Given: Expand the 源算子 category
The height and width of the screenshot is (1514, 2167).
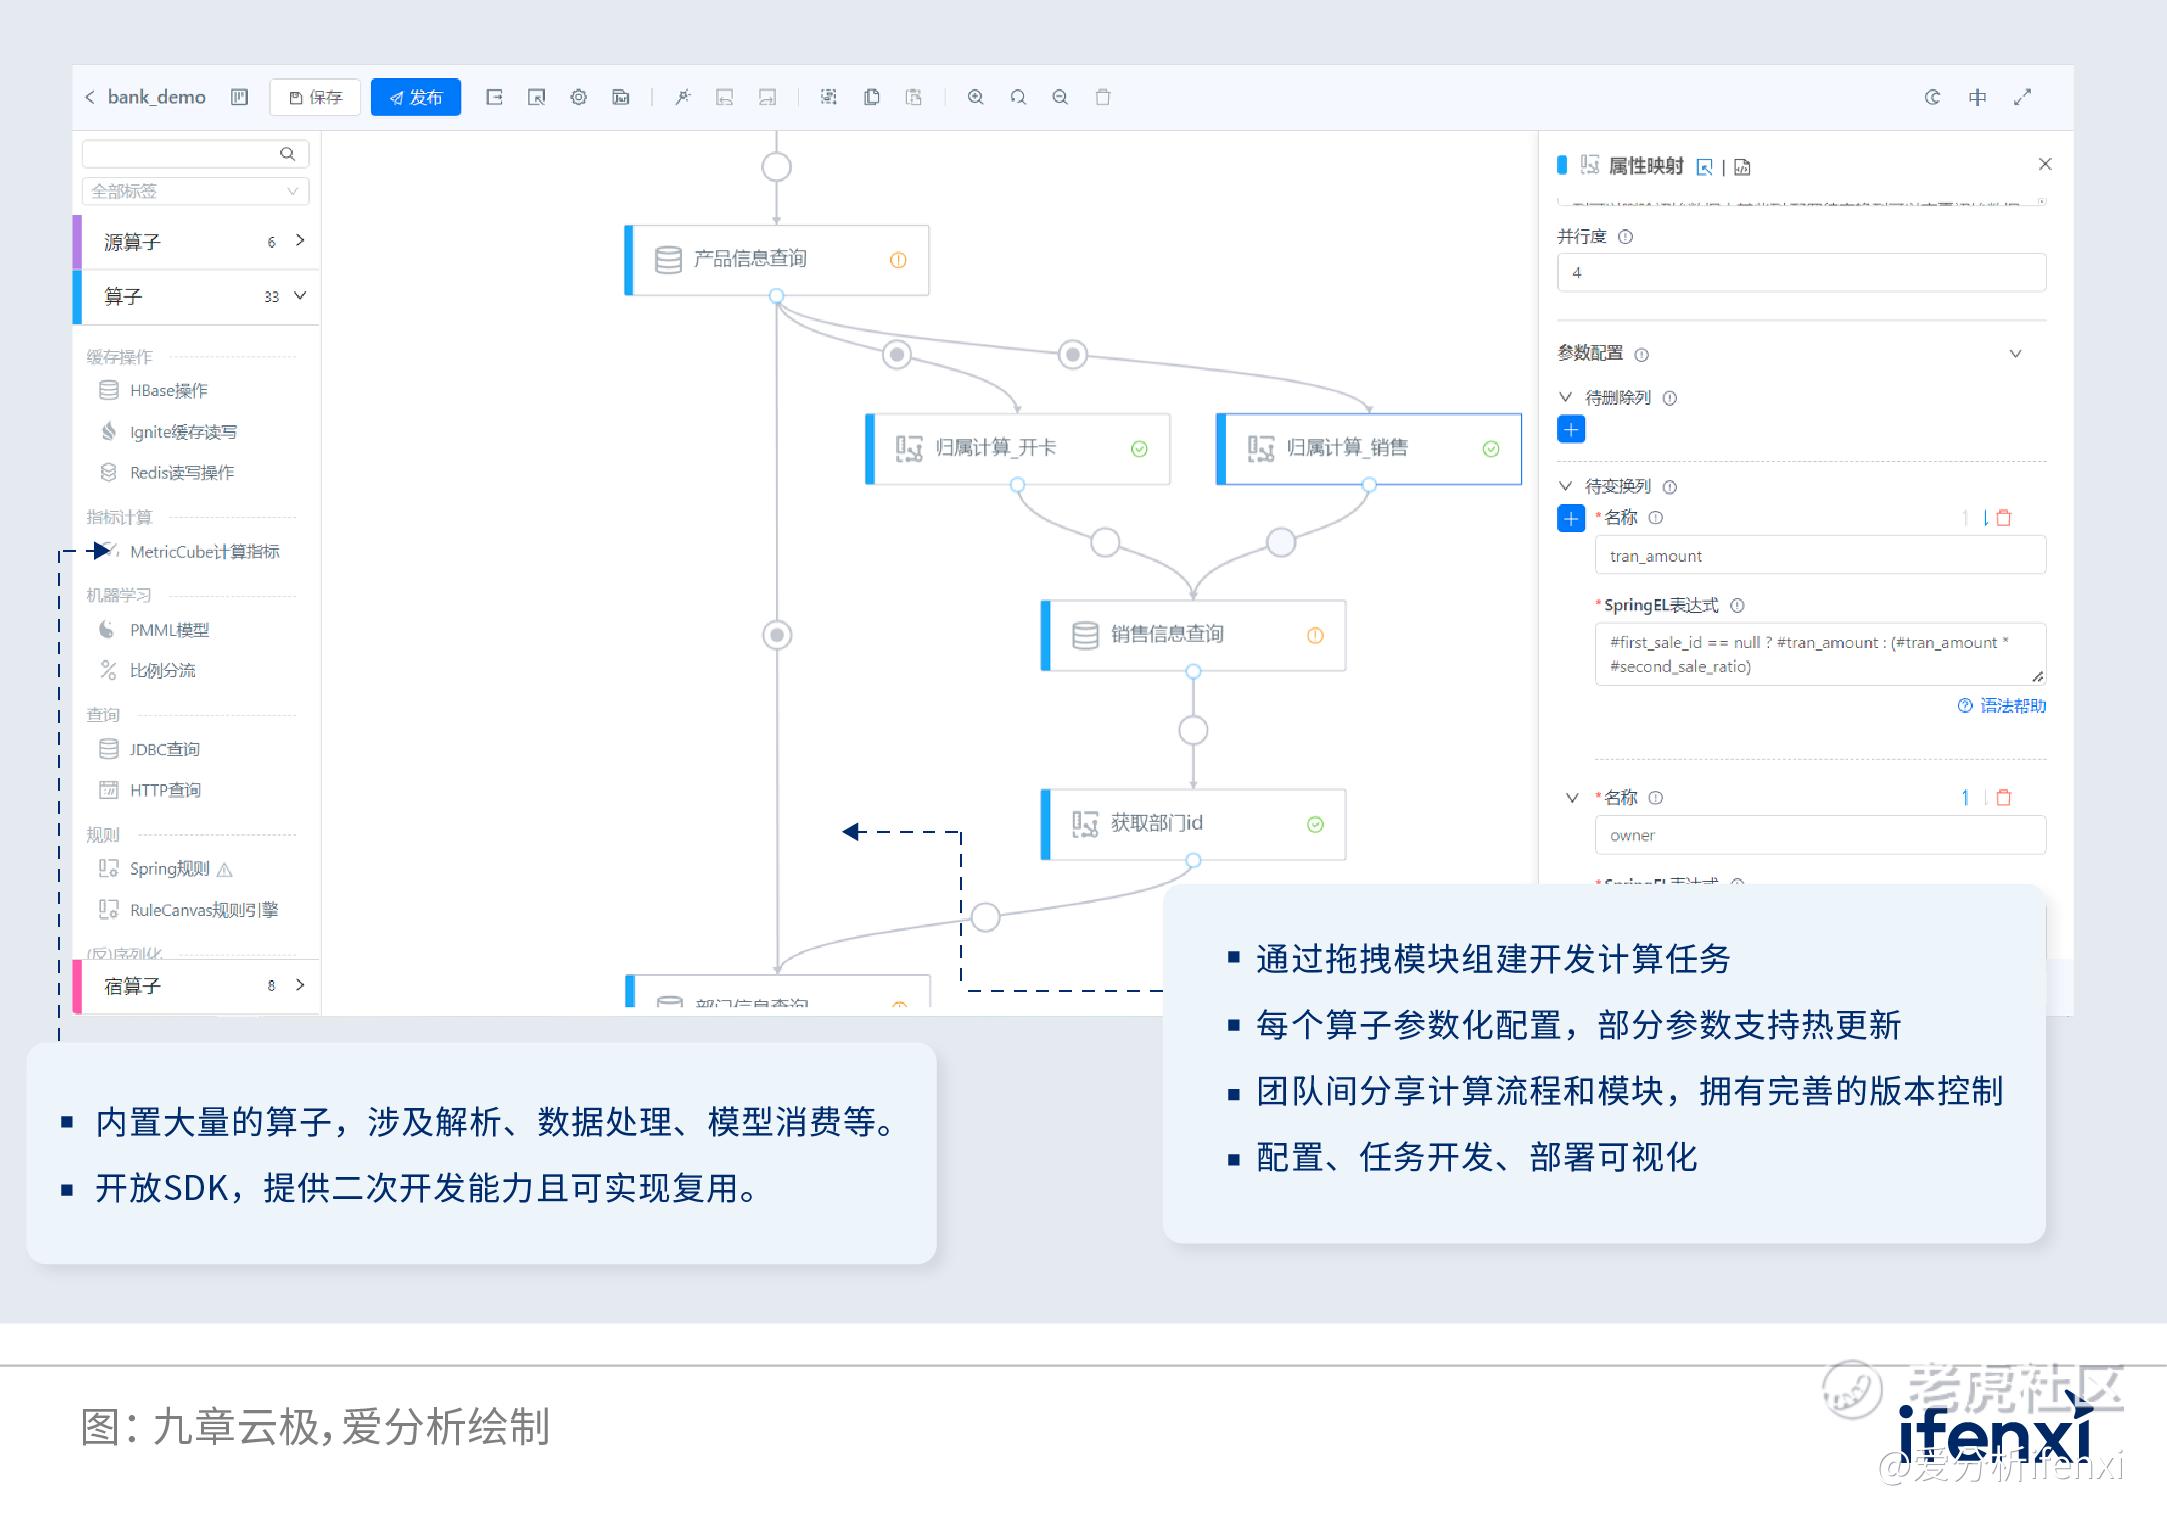Looking at the screenshot, I should (x=299, y=241).
